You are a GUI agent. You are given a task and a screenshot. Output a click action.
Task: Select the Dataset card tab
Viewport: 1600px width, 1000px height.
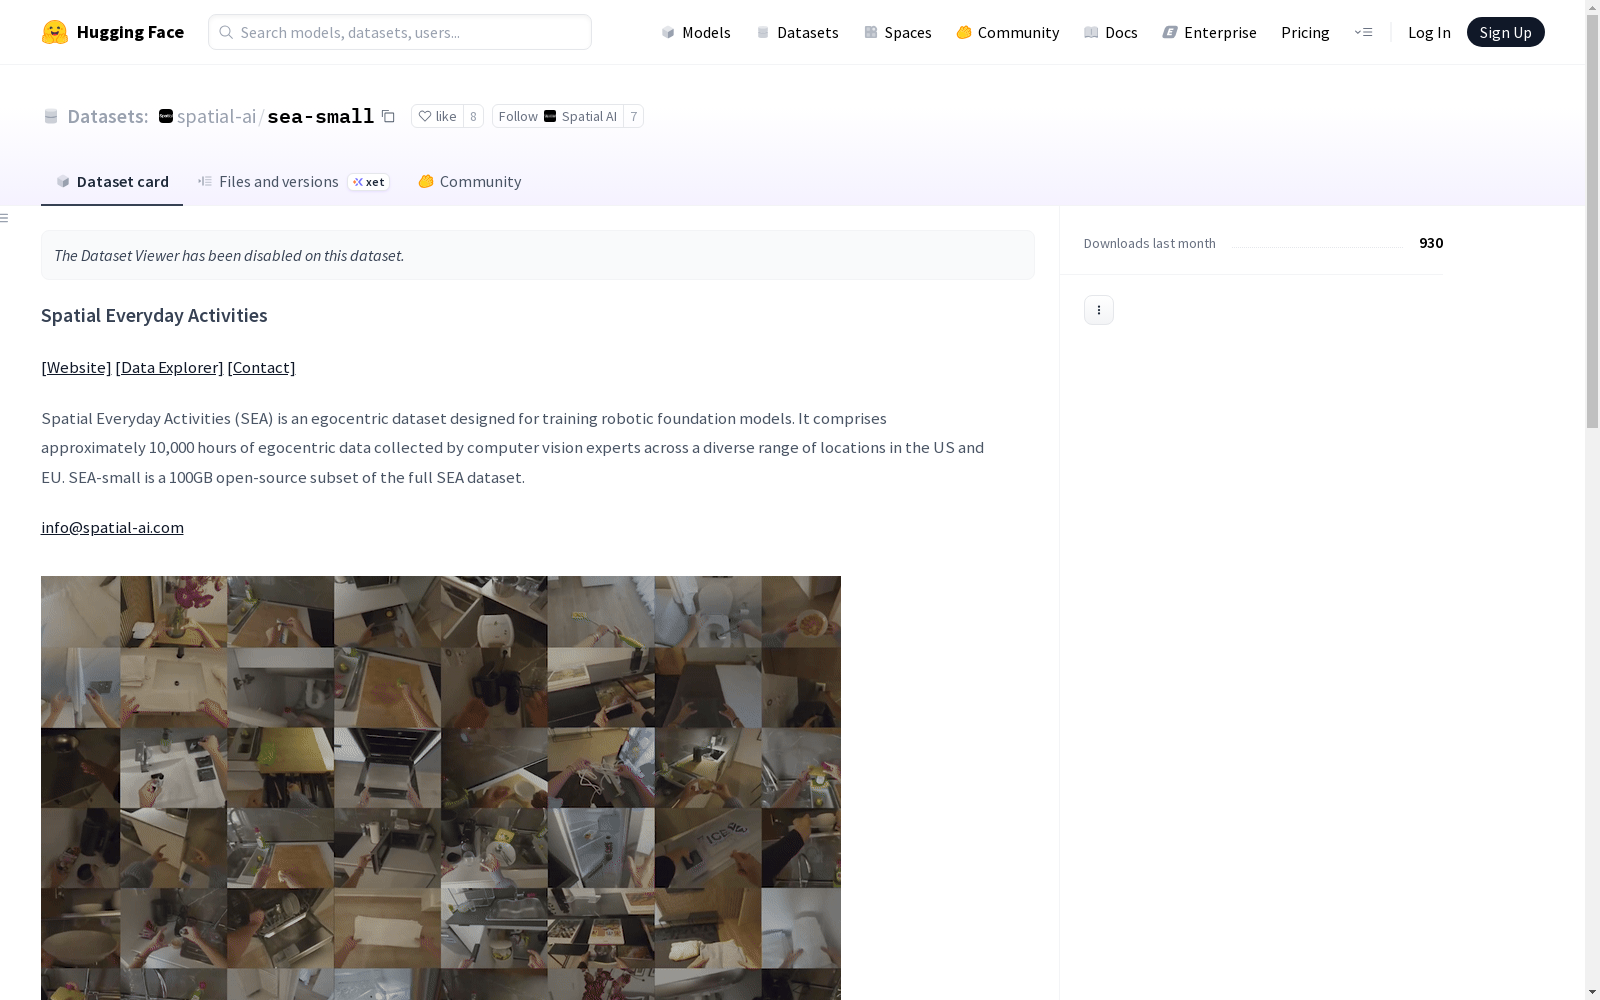click(112, 181)
